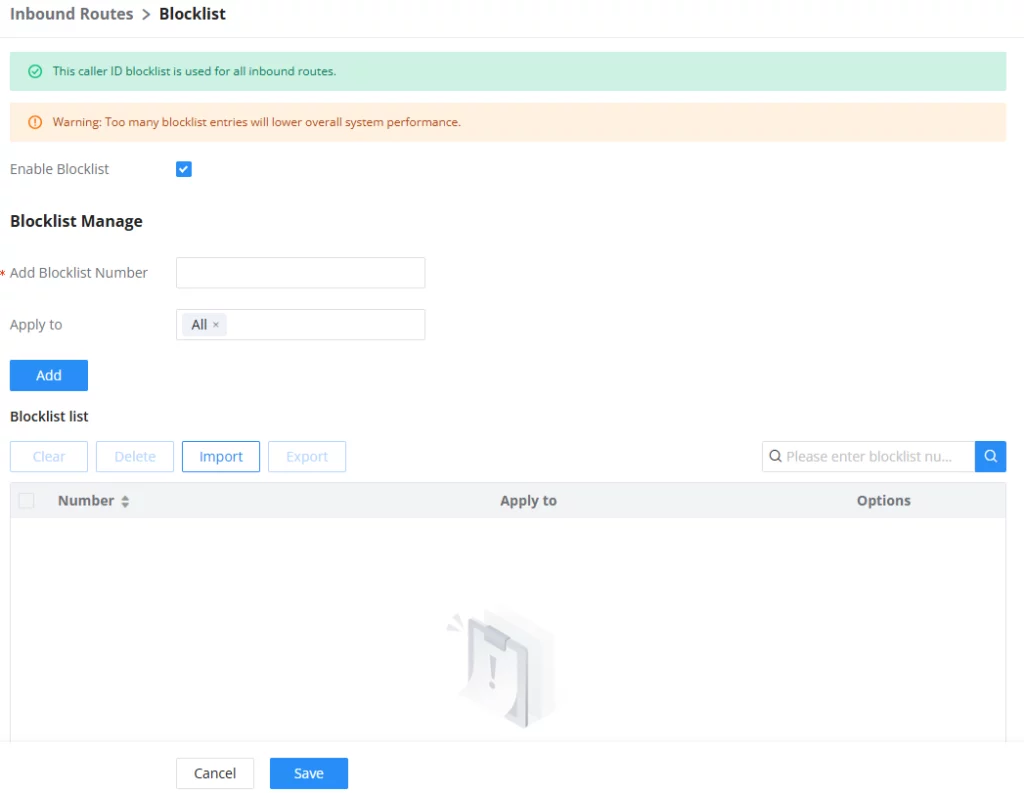Cancel the blocklist changes
The width and height of the screenshot is (1024, 793).
[x=215, y=773]
